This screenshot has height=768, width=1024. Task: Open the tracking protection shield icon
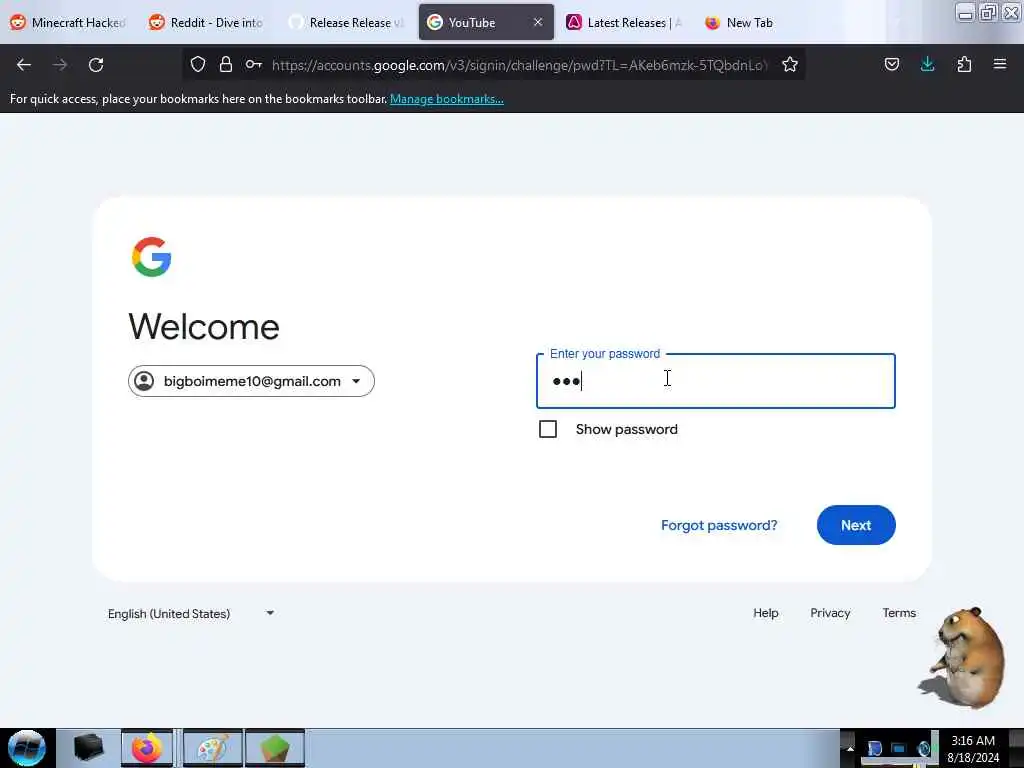pyautogui.click(x=198, y=64)
